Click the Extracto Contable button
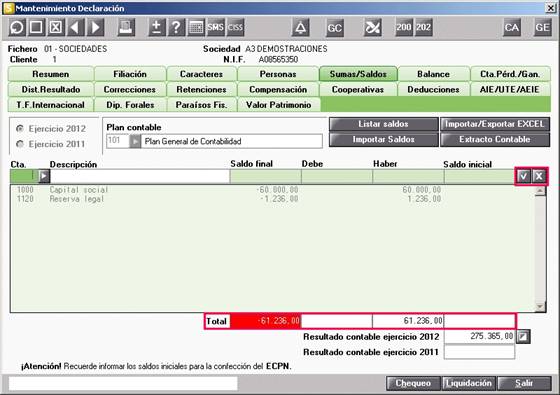 pos(495,140)
